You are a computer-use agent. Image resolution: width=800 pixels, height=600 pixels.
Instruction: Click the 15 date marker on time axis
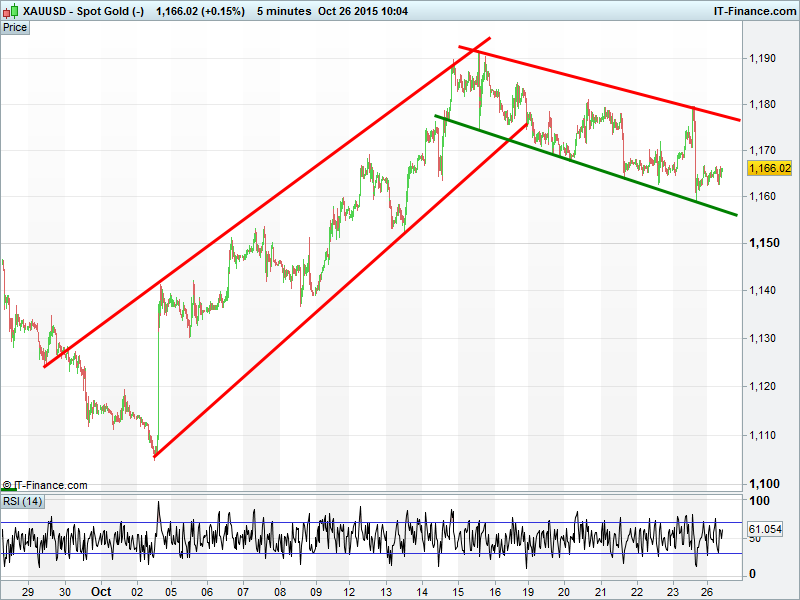[457, 590]
